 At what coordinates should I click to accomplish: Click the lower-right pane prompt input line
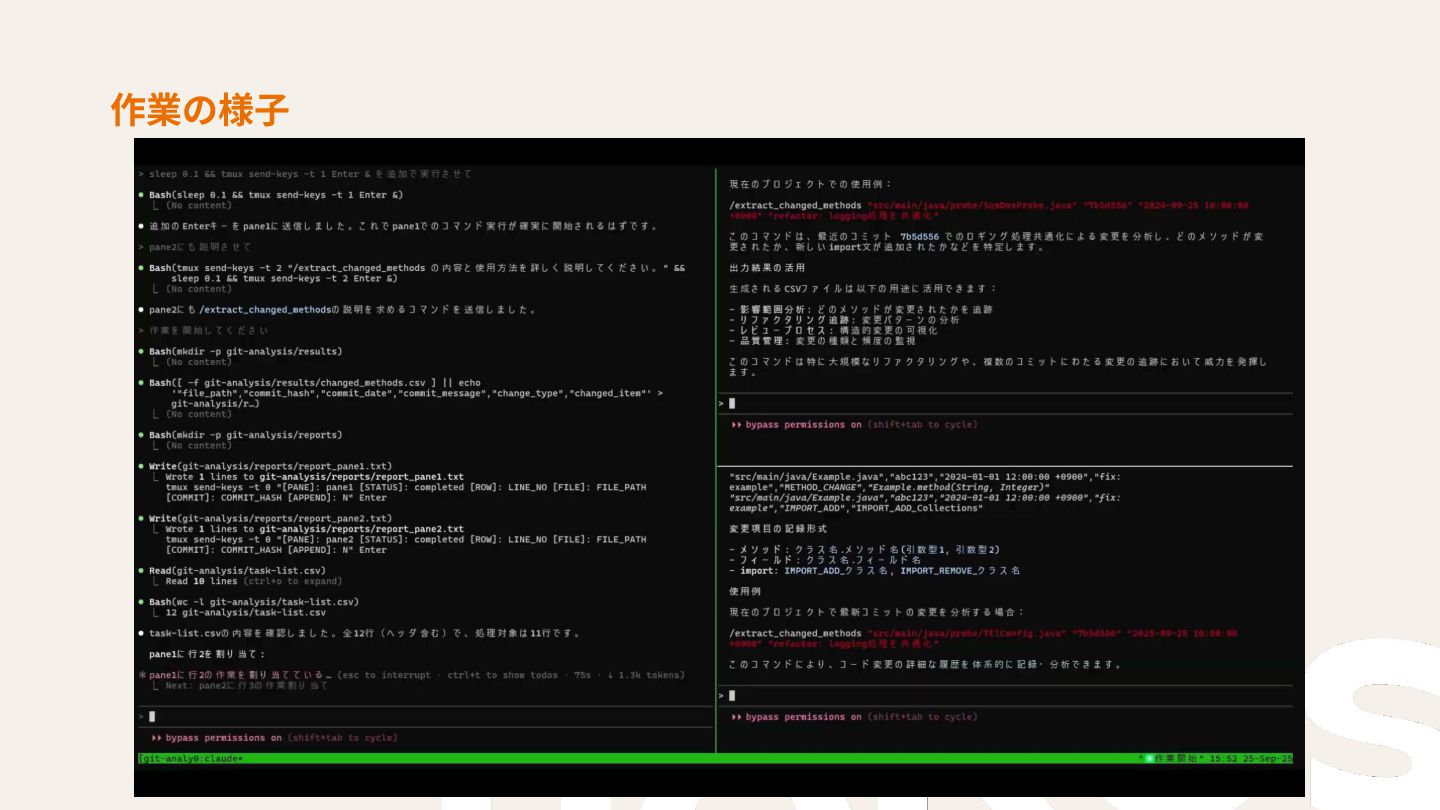coord(1005,695)
